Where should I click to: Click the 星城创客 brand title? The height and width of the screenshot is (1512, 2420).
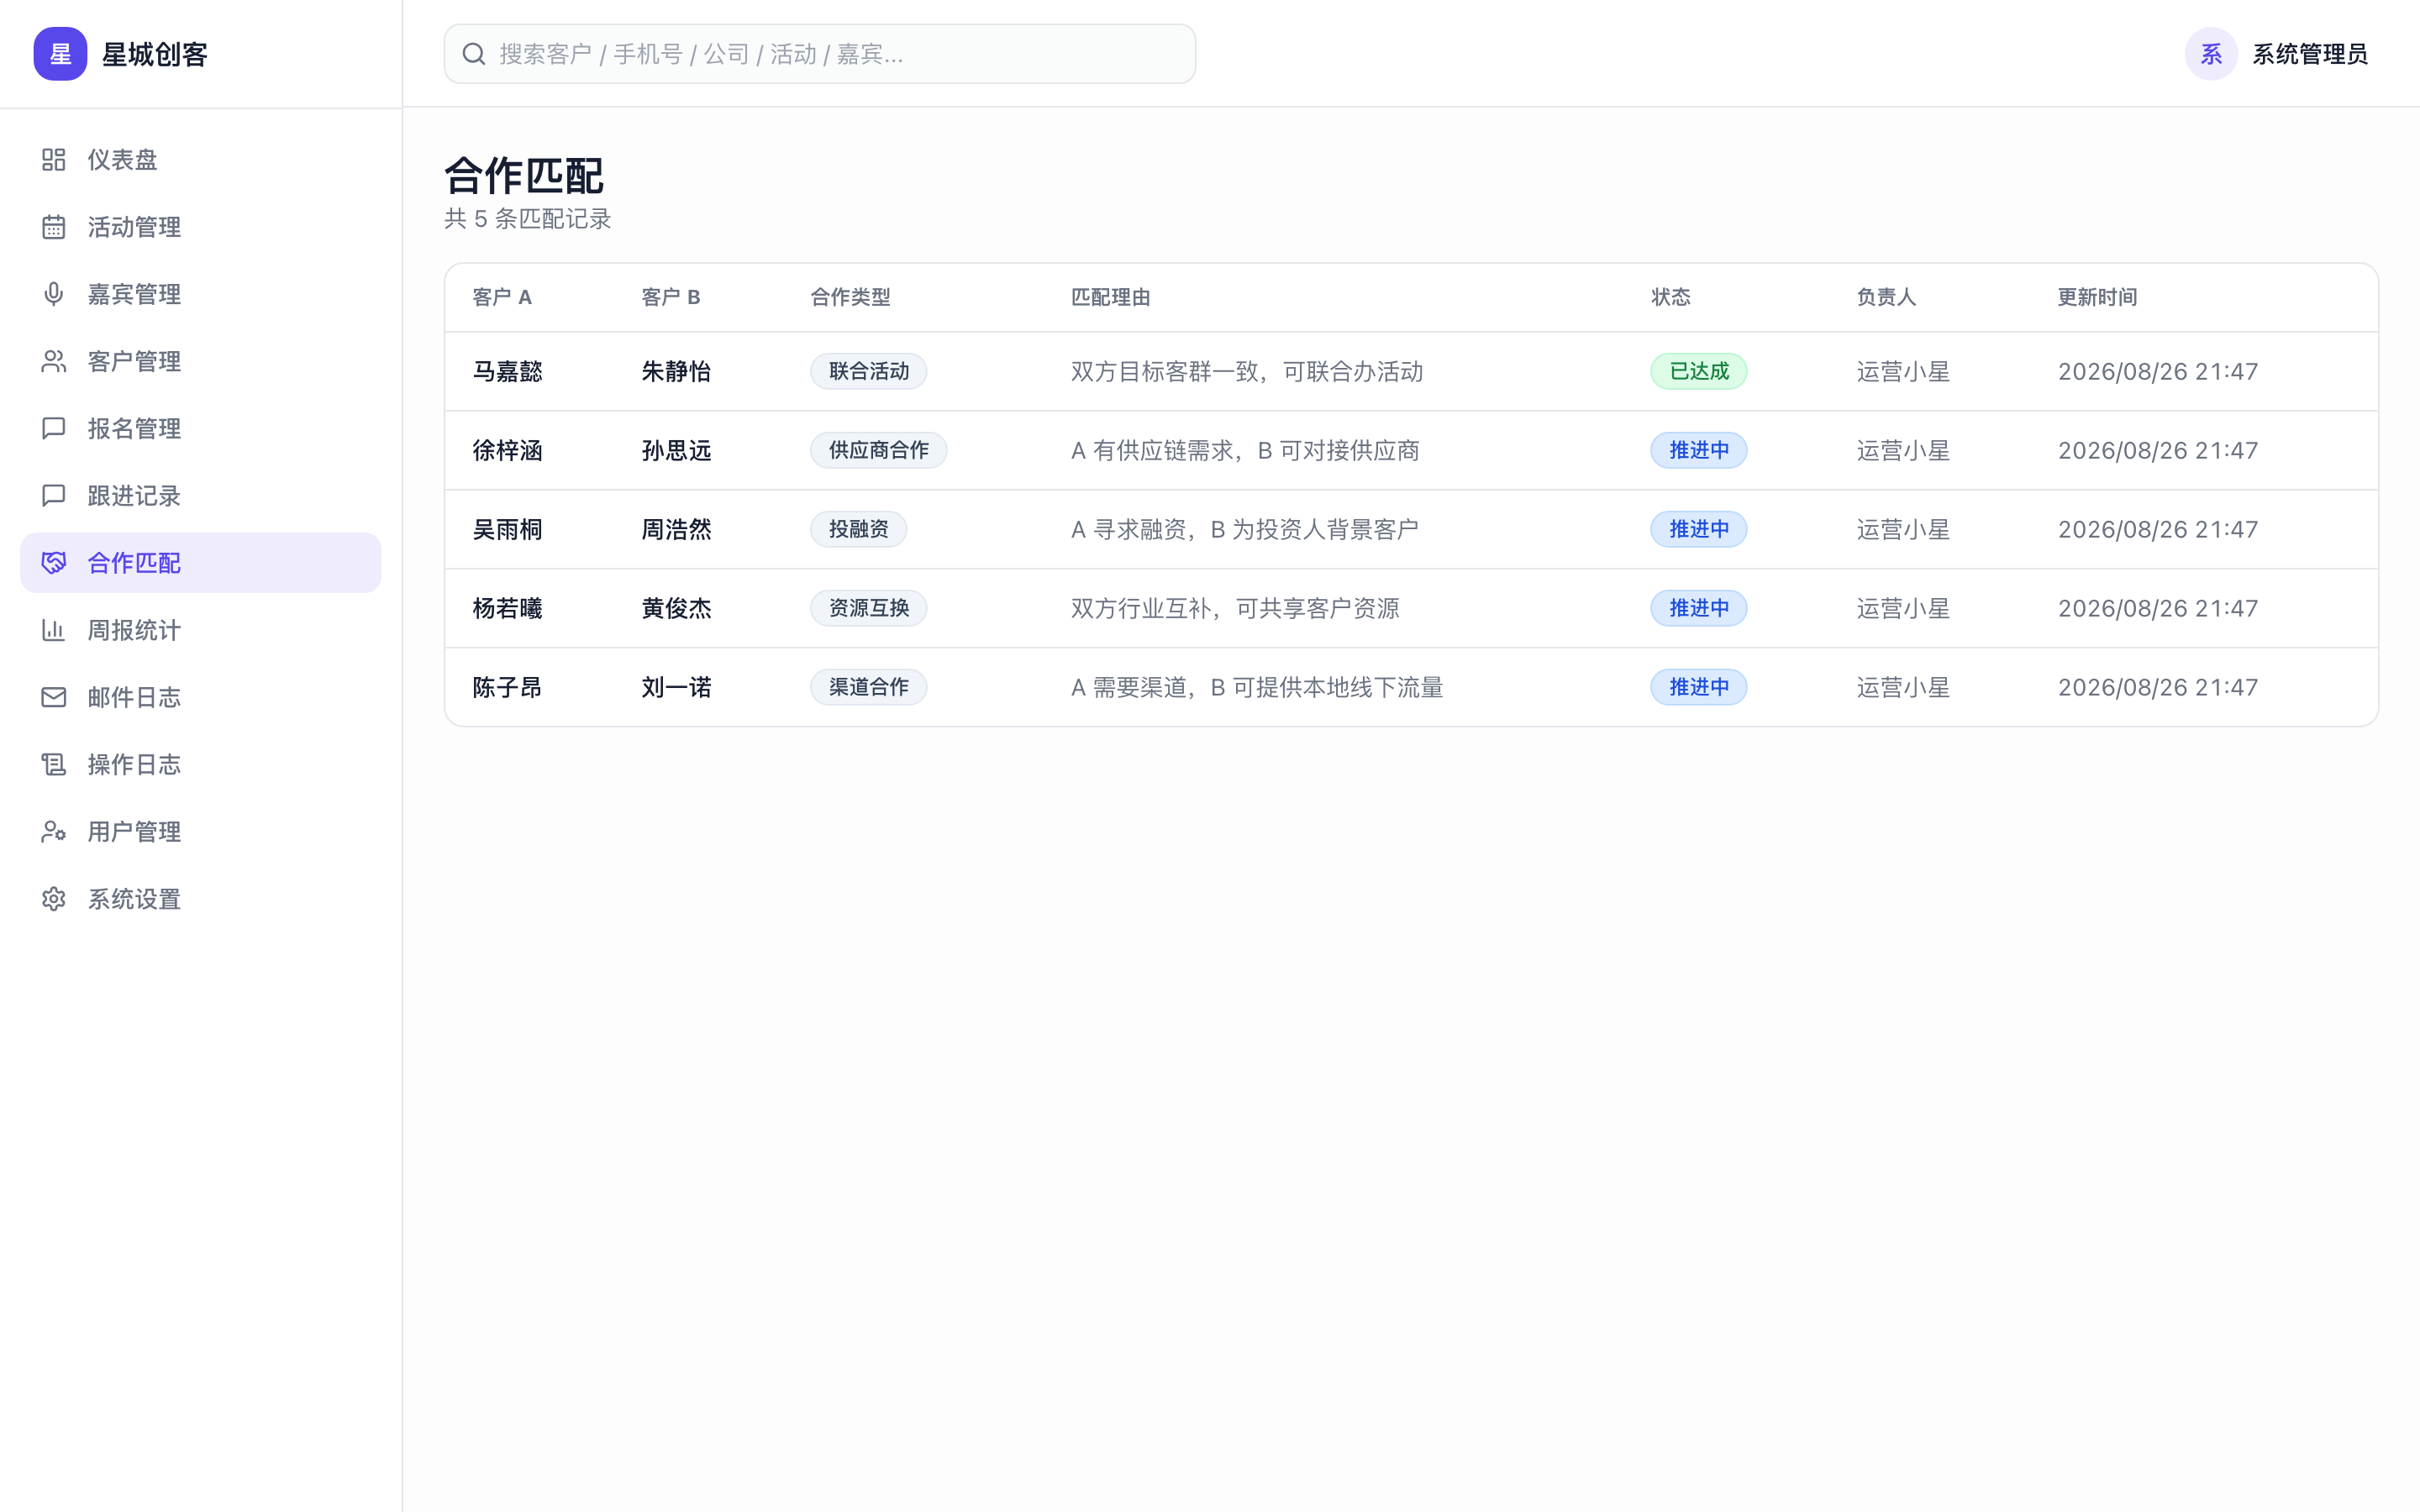point(155,54)
